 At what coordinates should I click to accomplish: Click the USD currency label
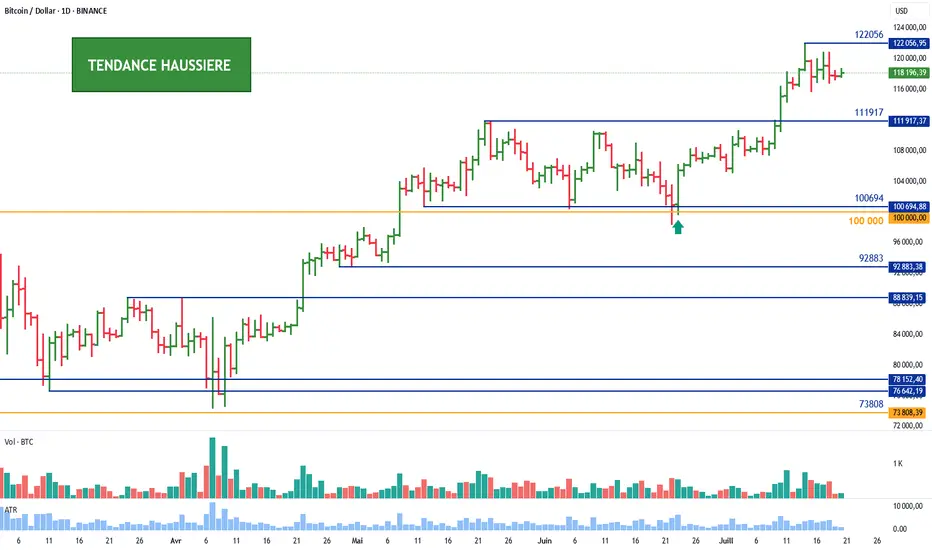click(x=902, y=10)
